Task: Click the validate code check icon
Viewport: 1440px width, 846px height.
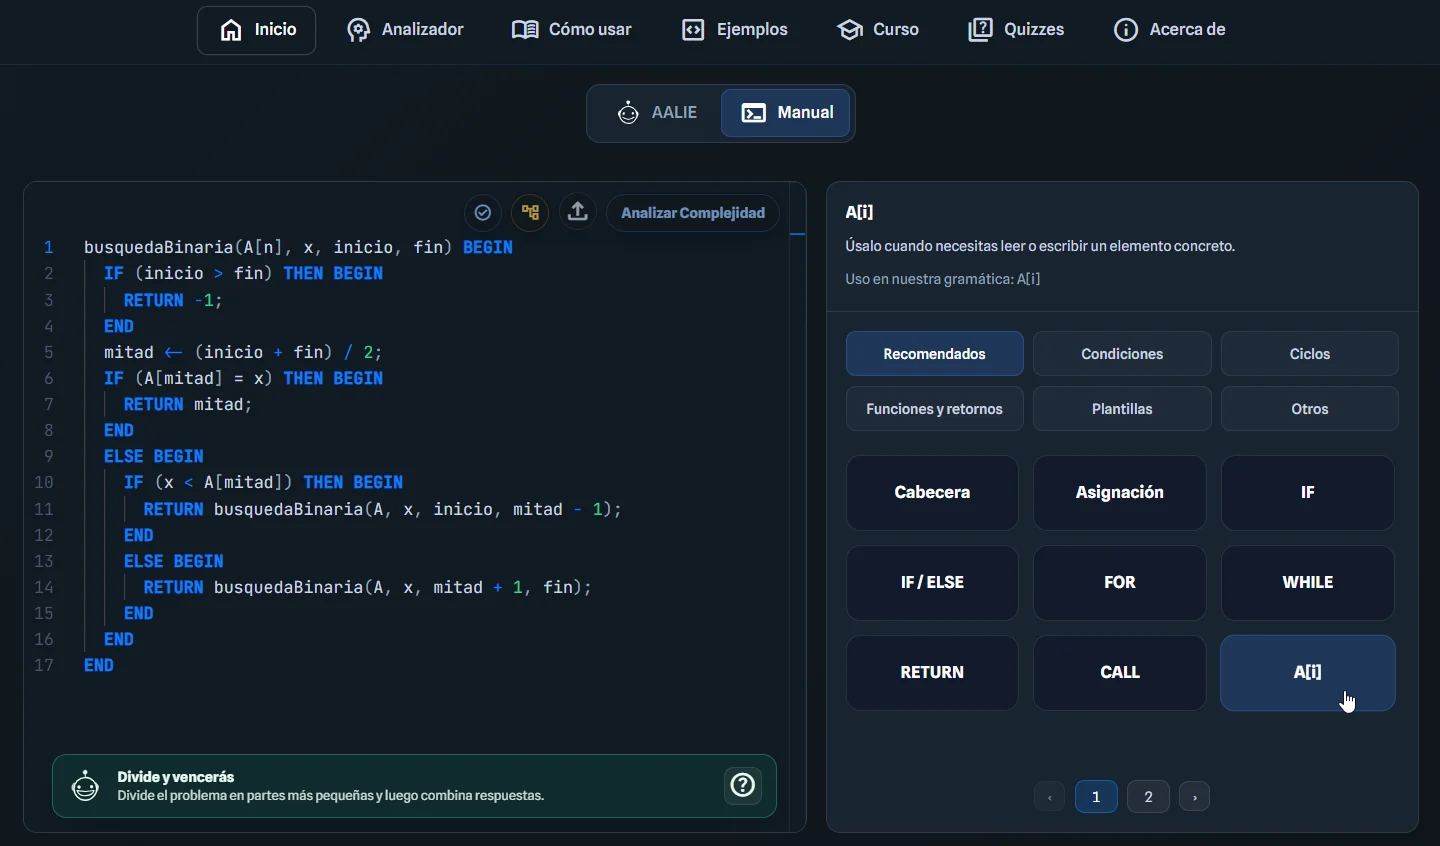Action: click(x=483, y=213)
